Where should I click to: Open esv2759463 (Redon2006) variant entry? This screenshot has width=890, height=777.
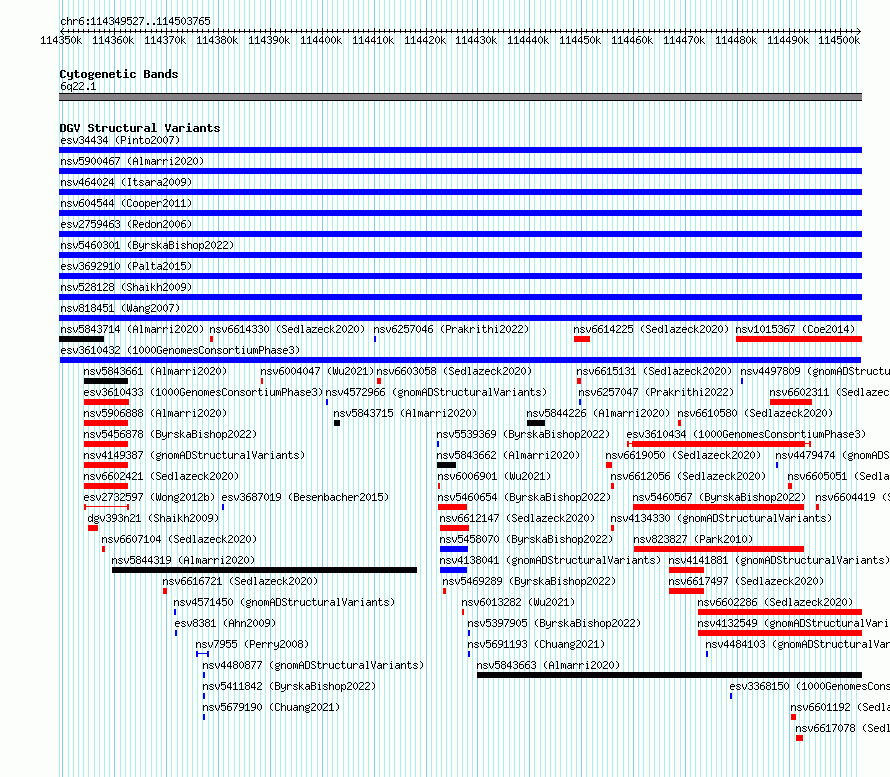[126, 224]
